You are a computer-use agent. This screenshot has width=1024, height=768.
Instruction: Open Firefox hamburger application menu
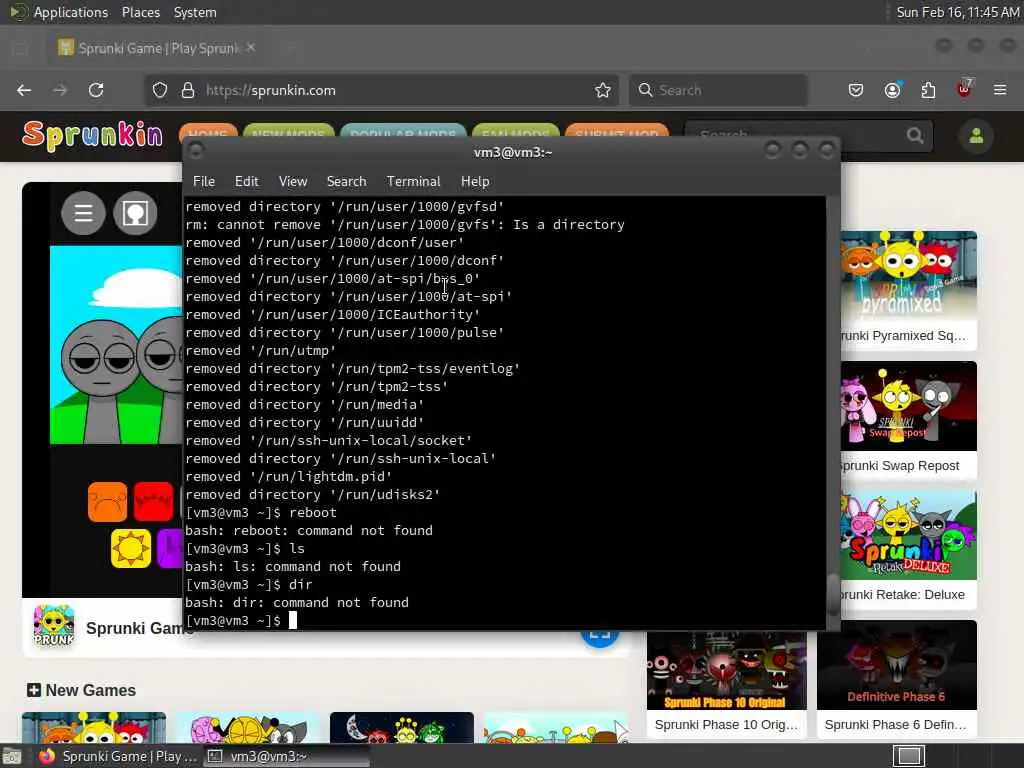point(1000,90)
